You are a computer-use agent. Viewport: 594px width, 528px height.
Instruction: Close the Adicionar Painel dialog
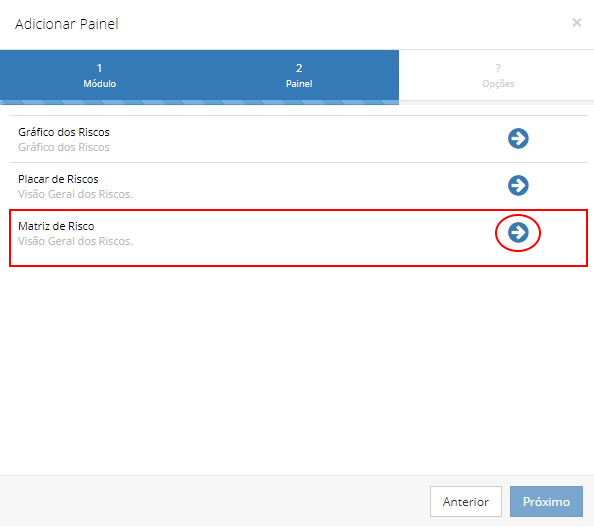(577, 23)
